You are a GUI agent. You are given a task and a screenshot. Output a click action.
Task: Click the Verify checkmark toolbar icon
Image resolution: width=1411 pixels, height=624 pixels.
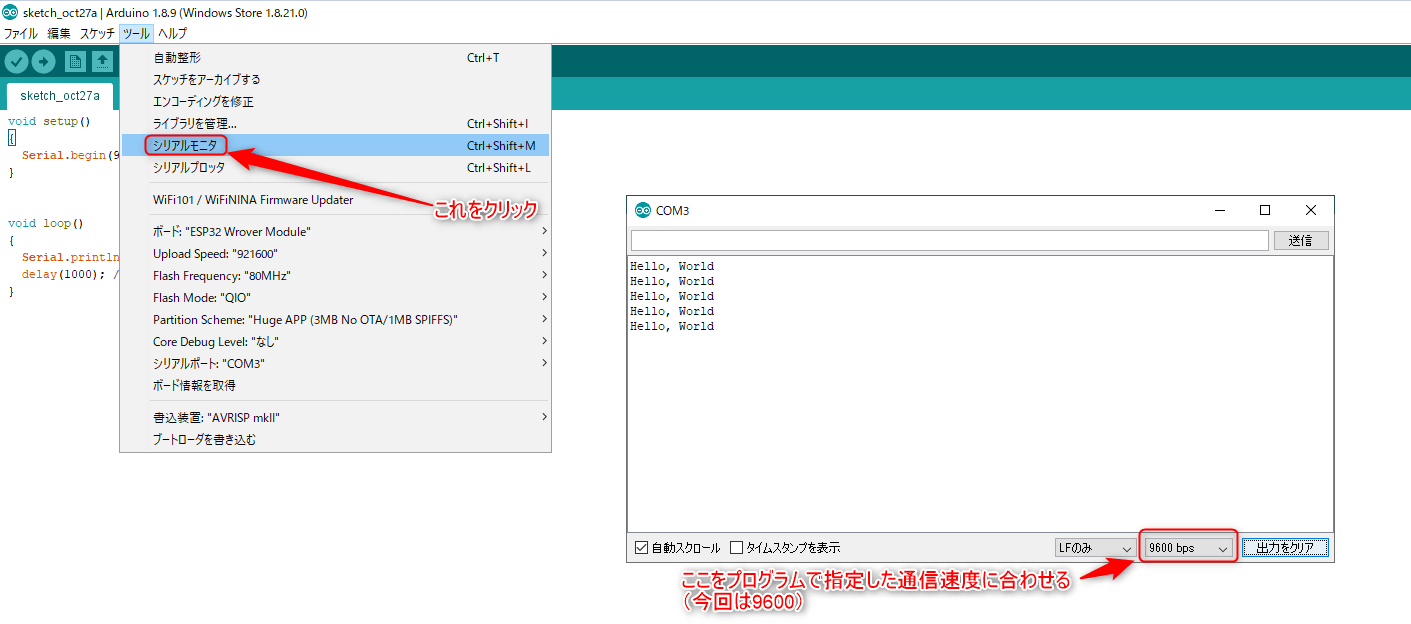point(16,62)
